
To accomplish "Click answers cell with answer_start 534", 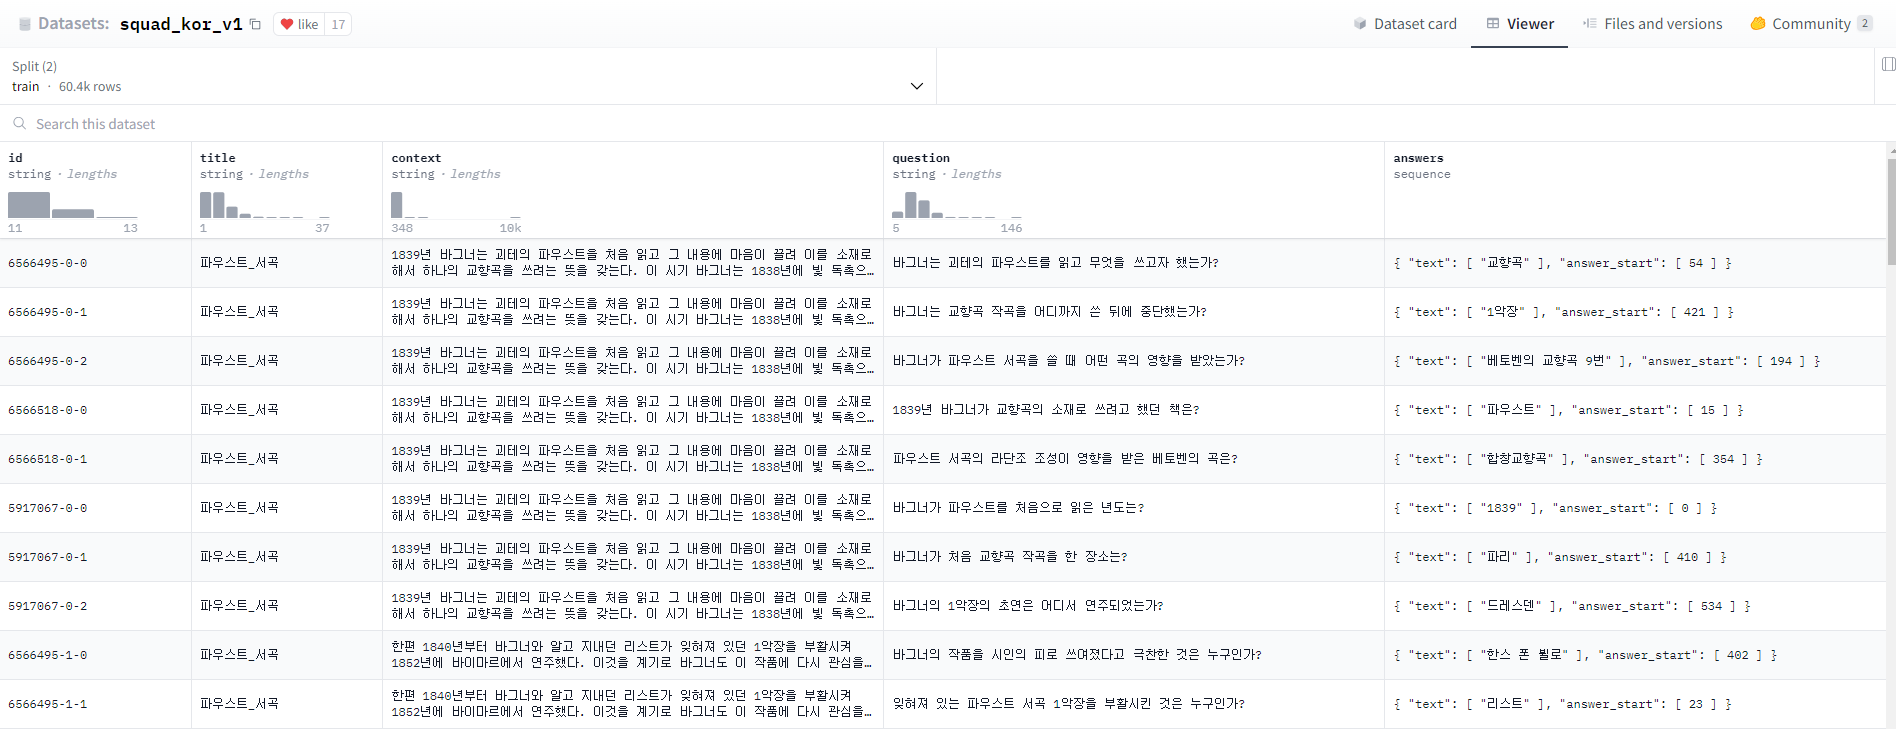I will [1635, 606].
